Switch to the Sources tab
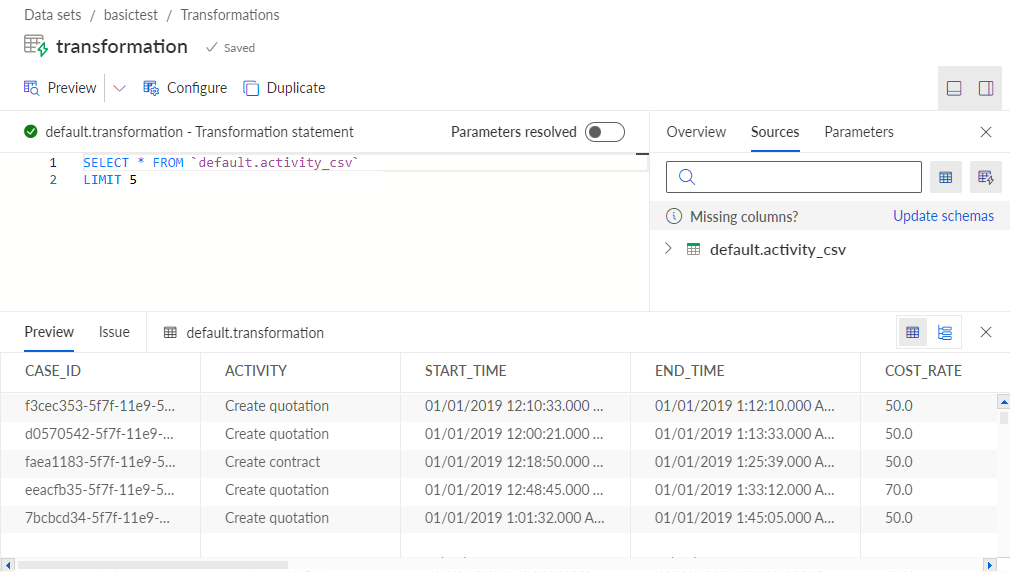 775,132
